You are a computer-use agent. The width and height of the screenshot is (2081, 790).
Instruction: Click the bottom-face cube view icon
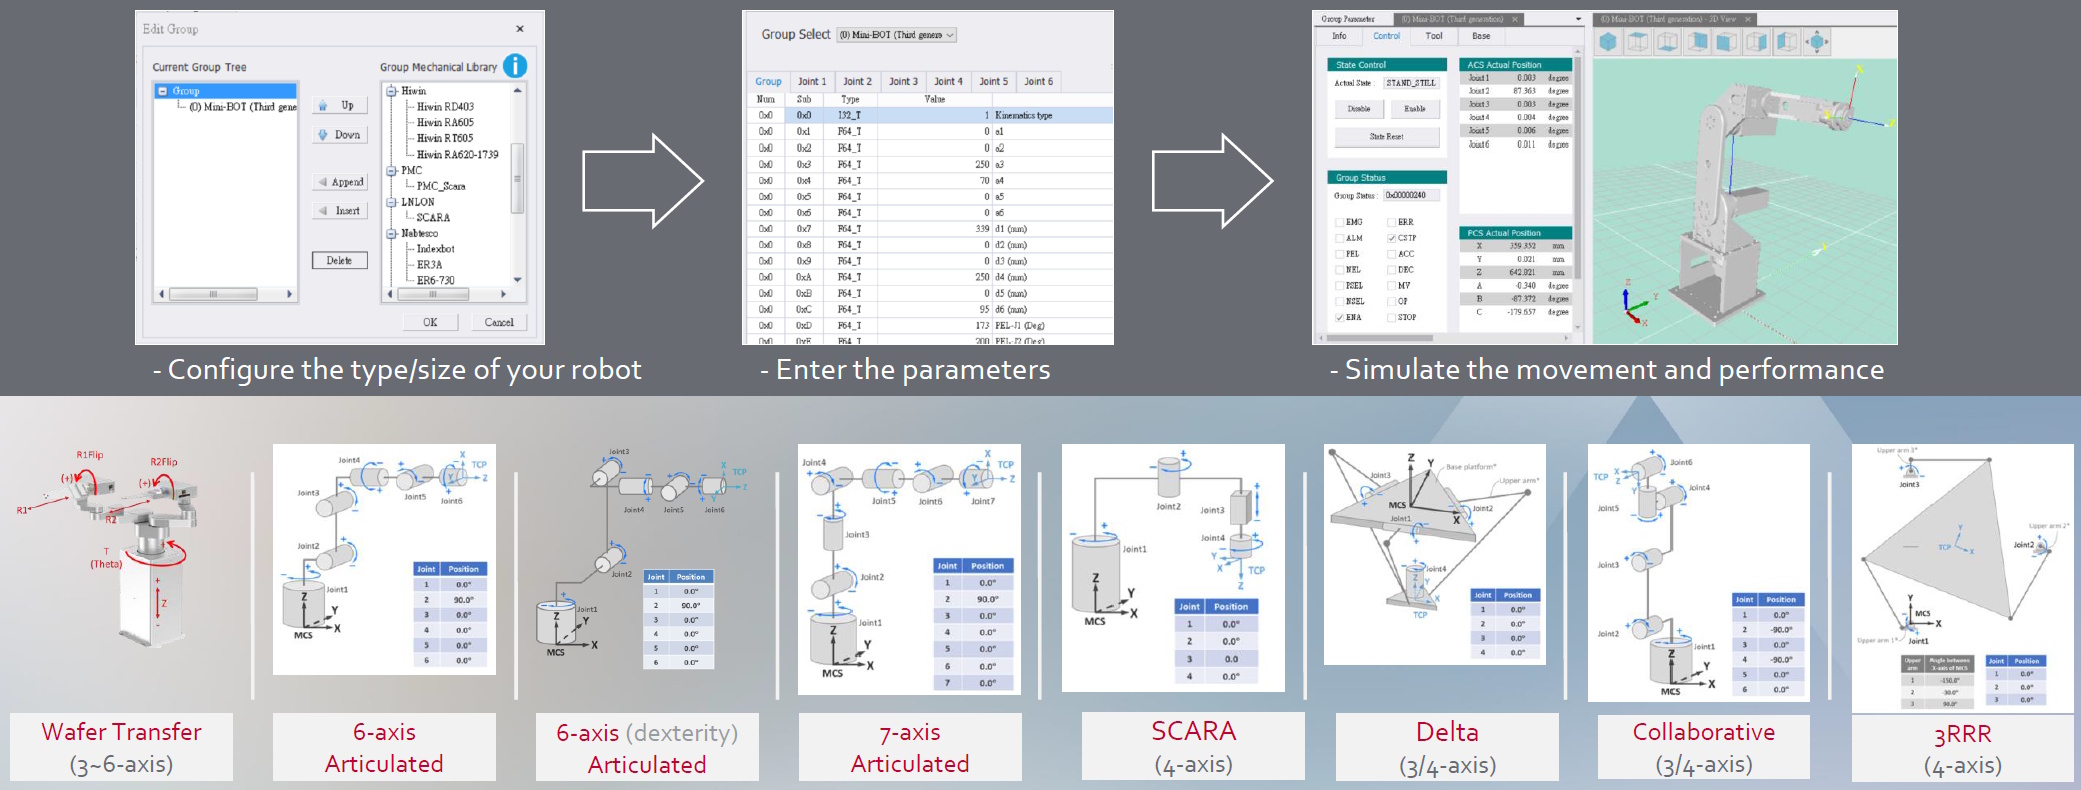click(x=1668, y=42)
